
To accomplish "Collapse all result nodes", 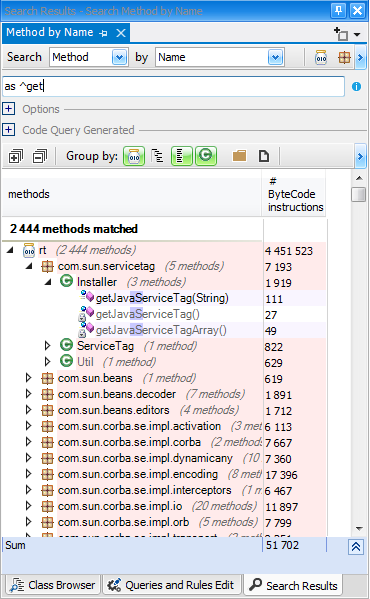I will coord(40,156).
